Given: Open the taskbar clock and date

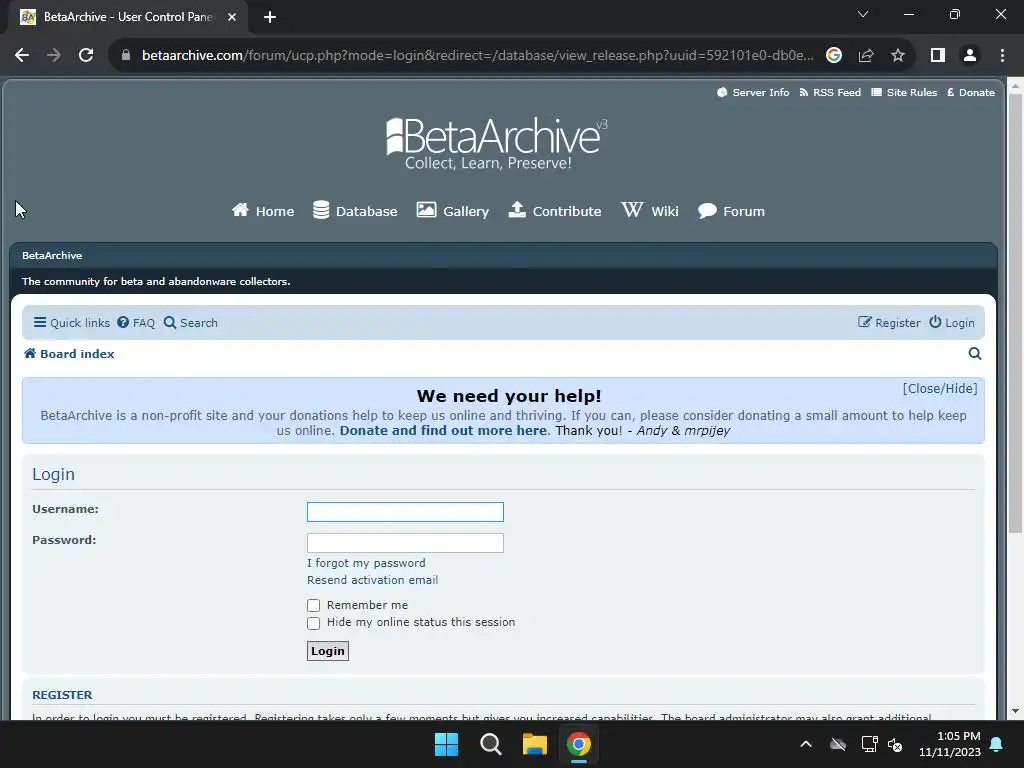Looking at the screenshot, I should coord(950,744).
